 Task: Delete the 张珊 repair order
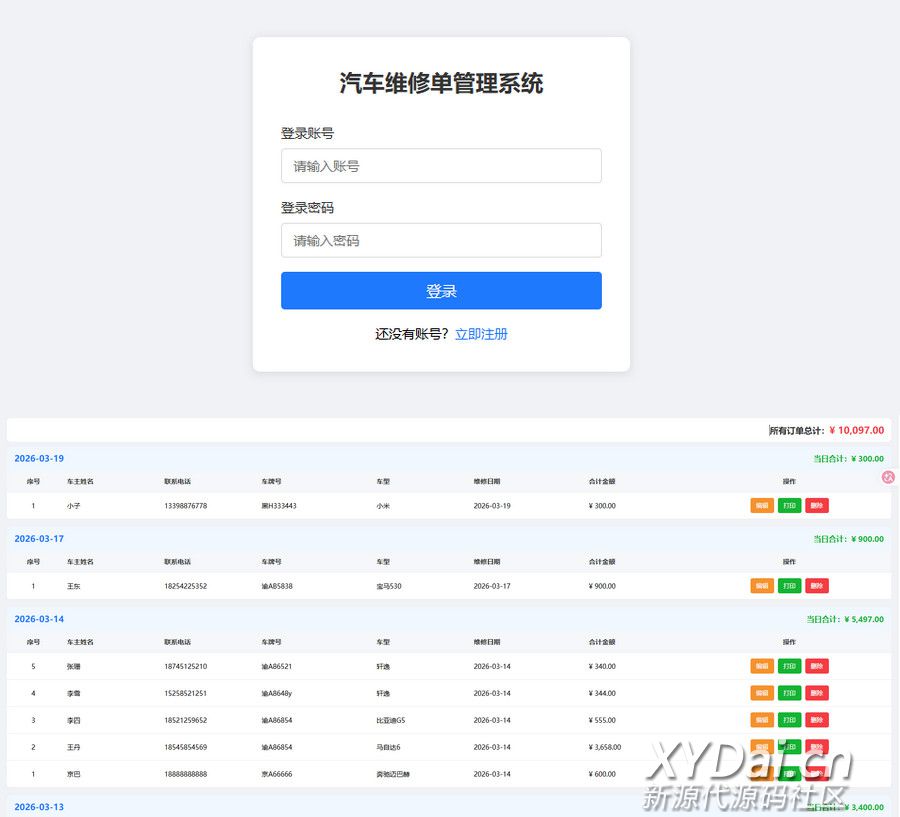pos(816,666)
